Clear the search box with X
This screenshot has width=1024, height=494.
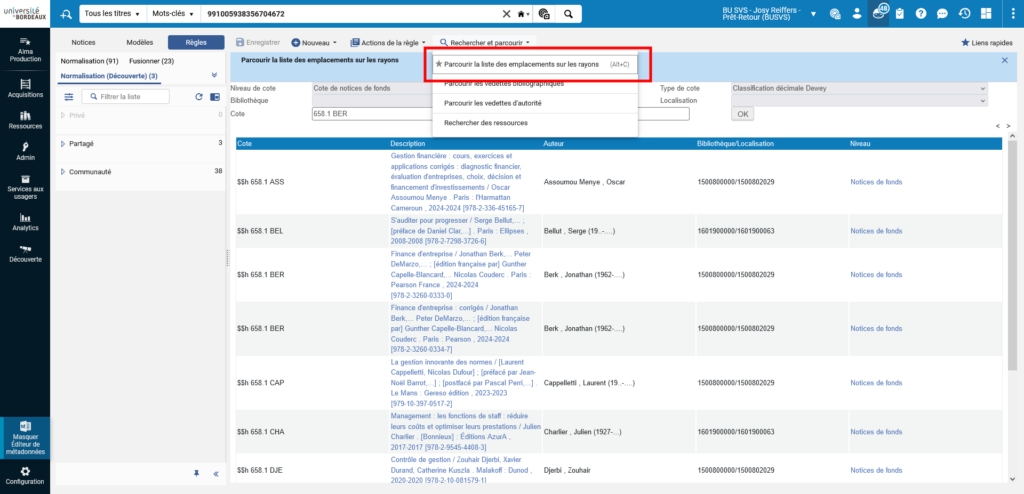pyautogui.click(x=507, y=14)
